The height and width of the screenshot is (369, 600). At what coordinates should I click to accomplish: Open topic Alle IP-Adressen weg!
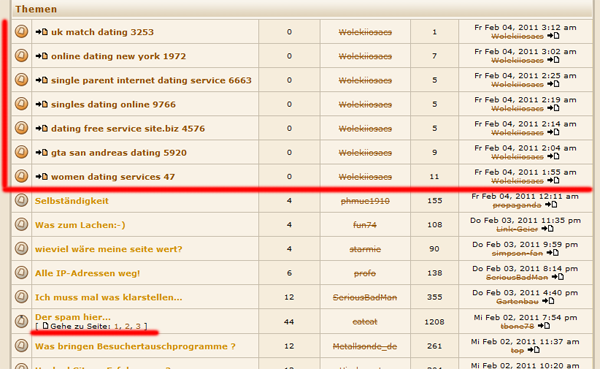click(x=88, y=273)
